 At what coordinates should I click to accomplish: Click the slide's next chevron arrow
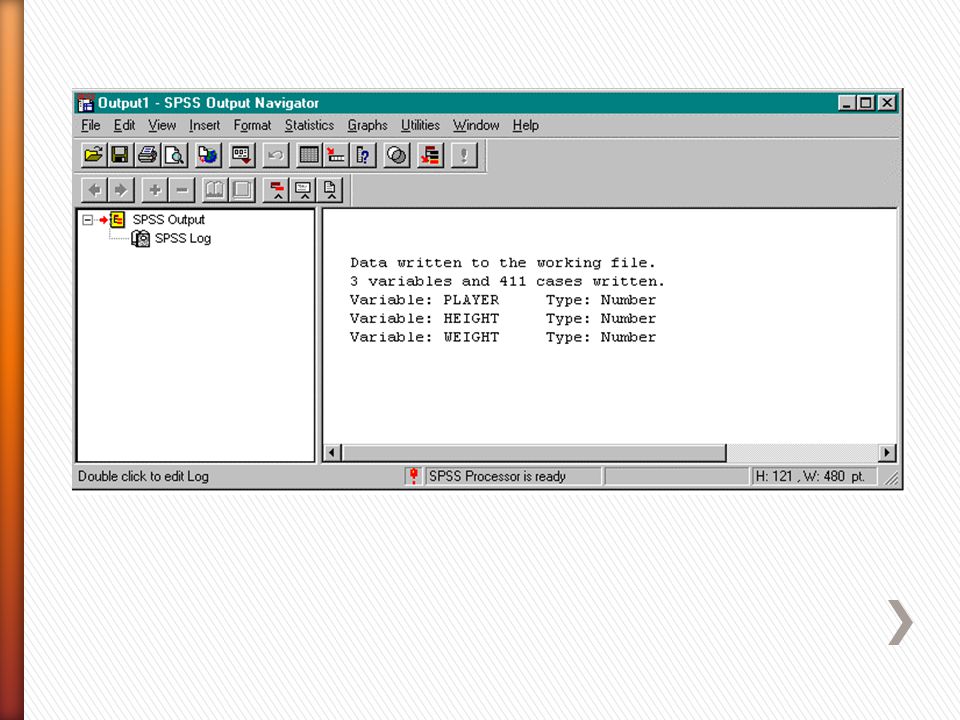900,623
